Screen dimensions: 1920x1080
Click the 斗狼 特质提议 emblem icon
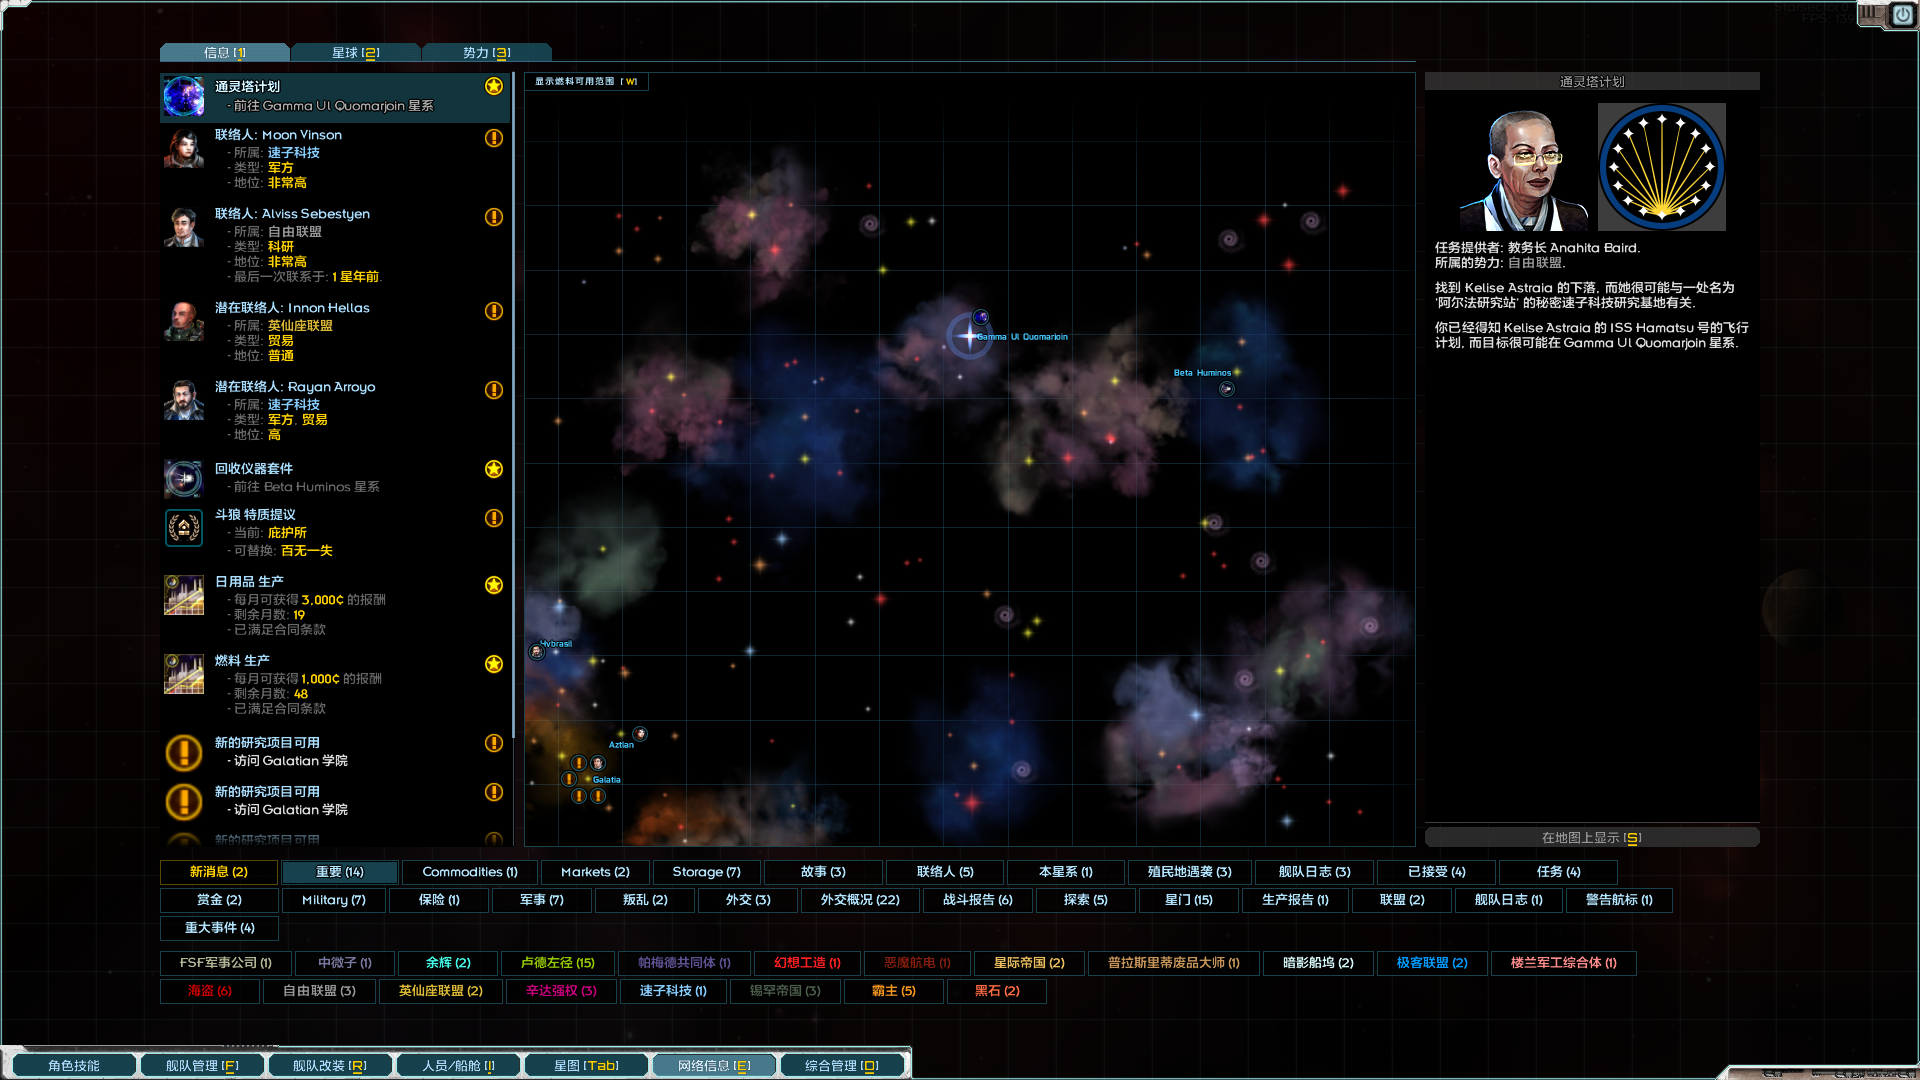click(184, 527)
